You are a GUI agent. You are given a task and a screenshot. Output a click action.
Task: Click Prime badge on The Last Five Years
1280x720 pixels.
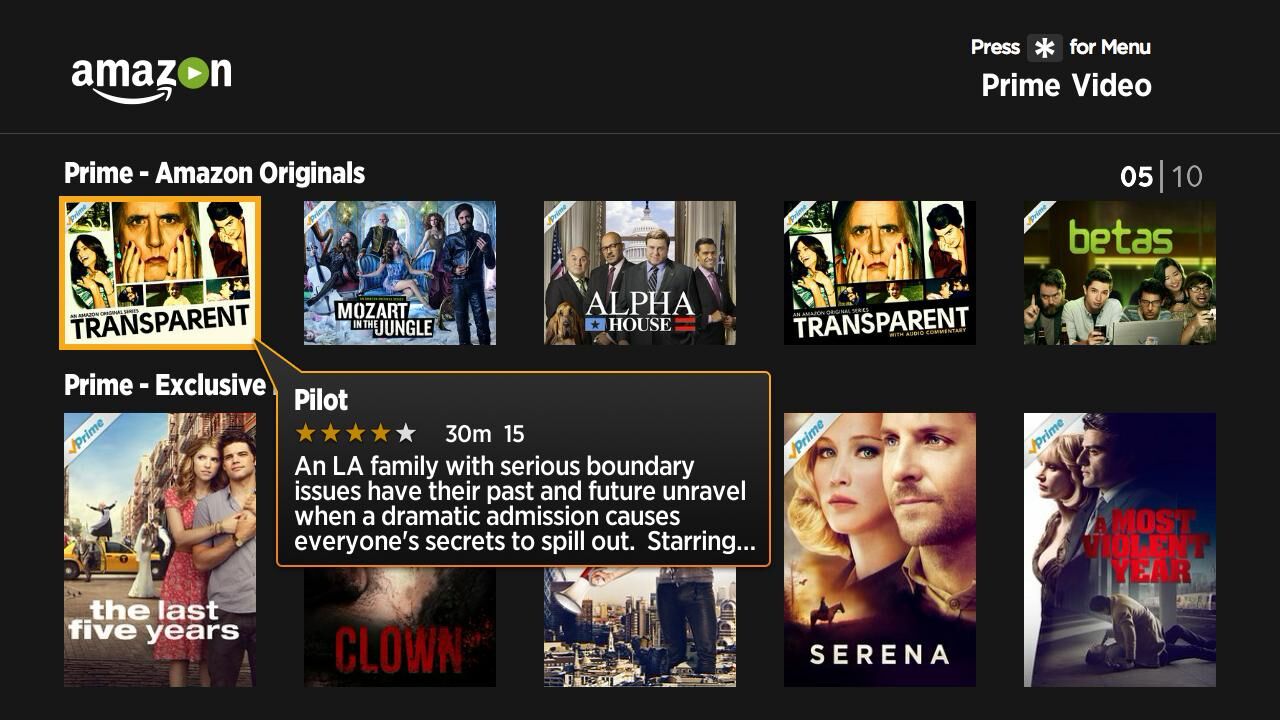(85, 433)
